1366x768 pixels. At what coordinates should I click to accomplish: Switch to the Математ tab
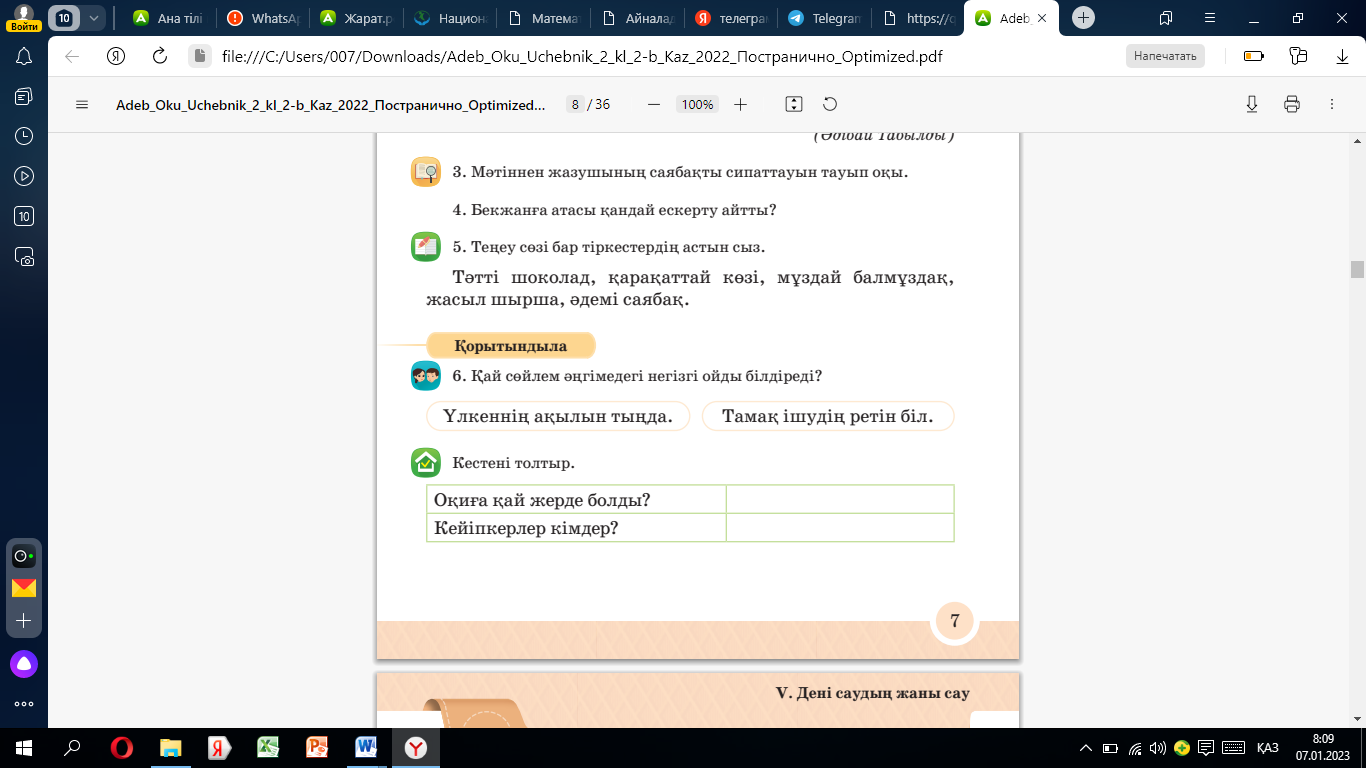(543, 18)
